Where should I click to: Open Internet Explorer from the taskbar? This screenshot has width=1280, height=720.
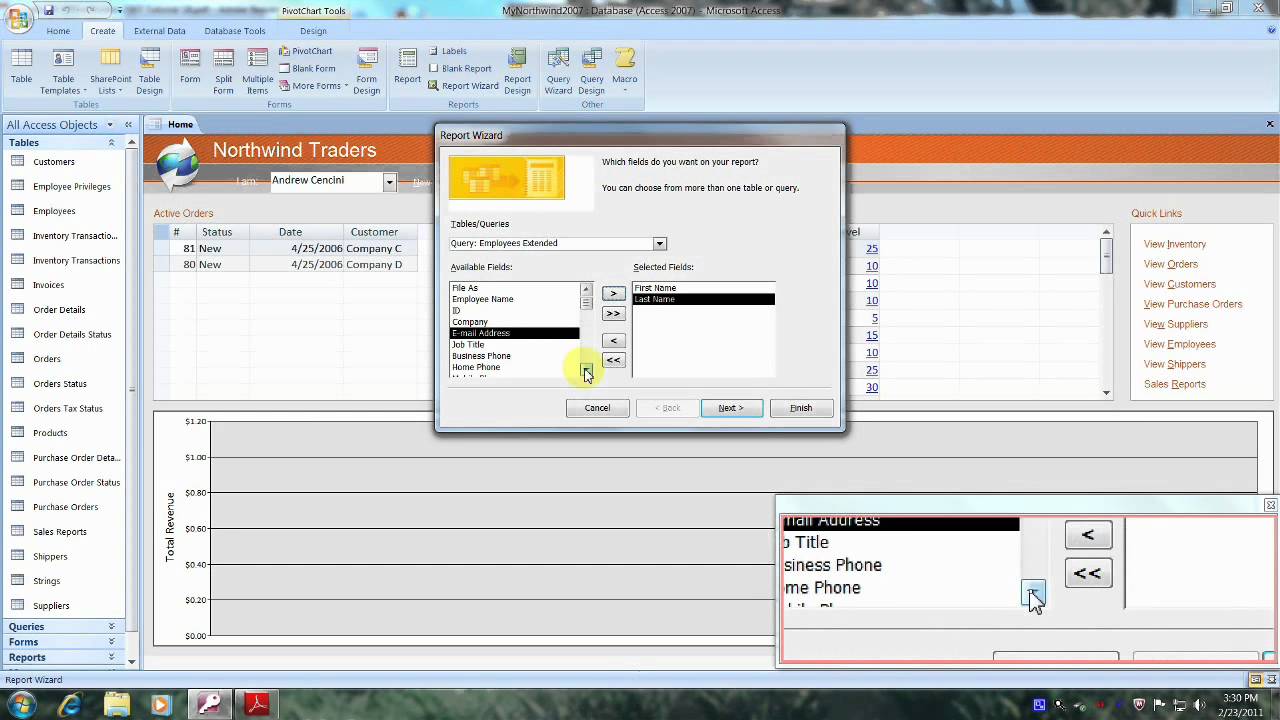pos(70,705)
